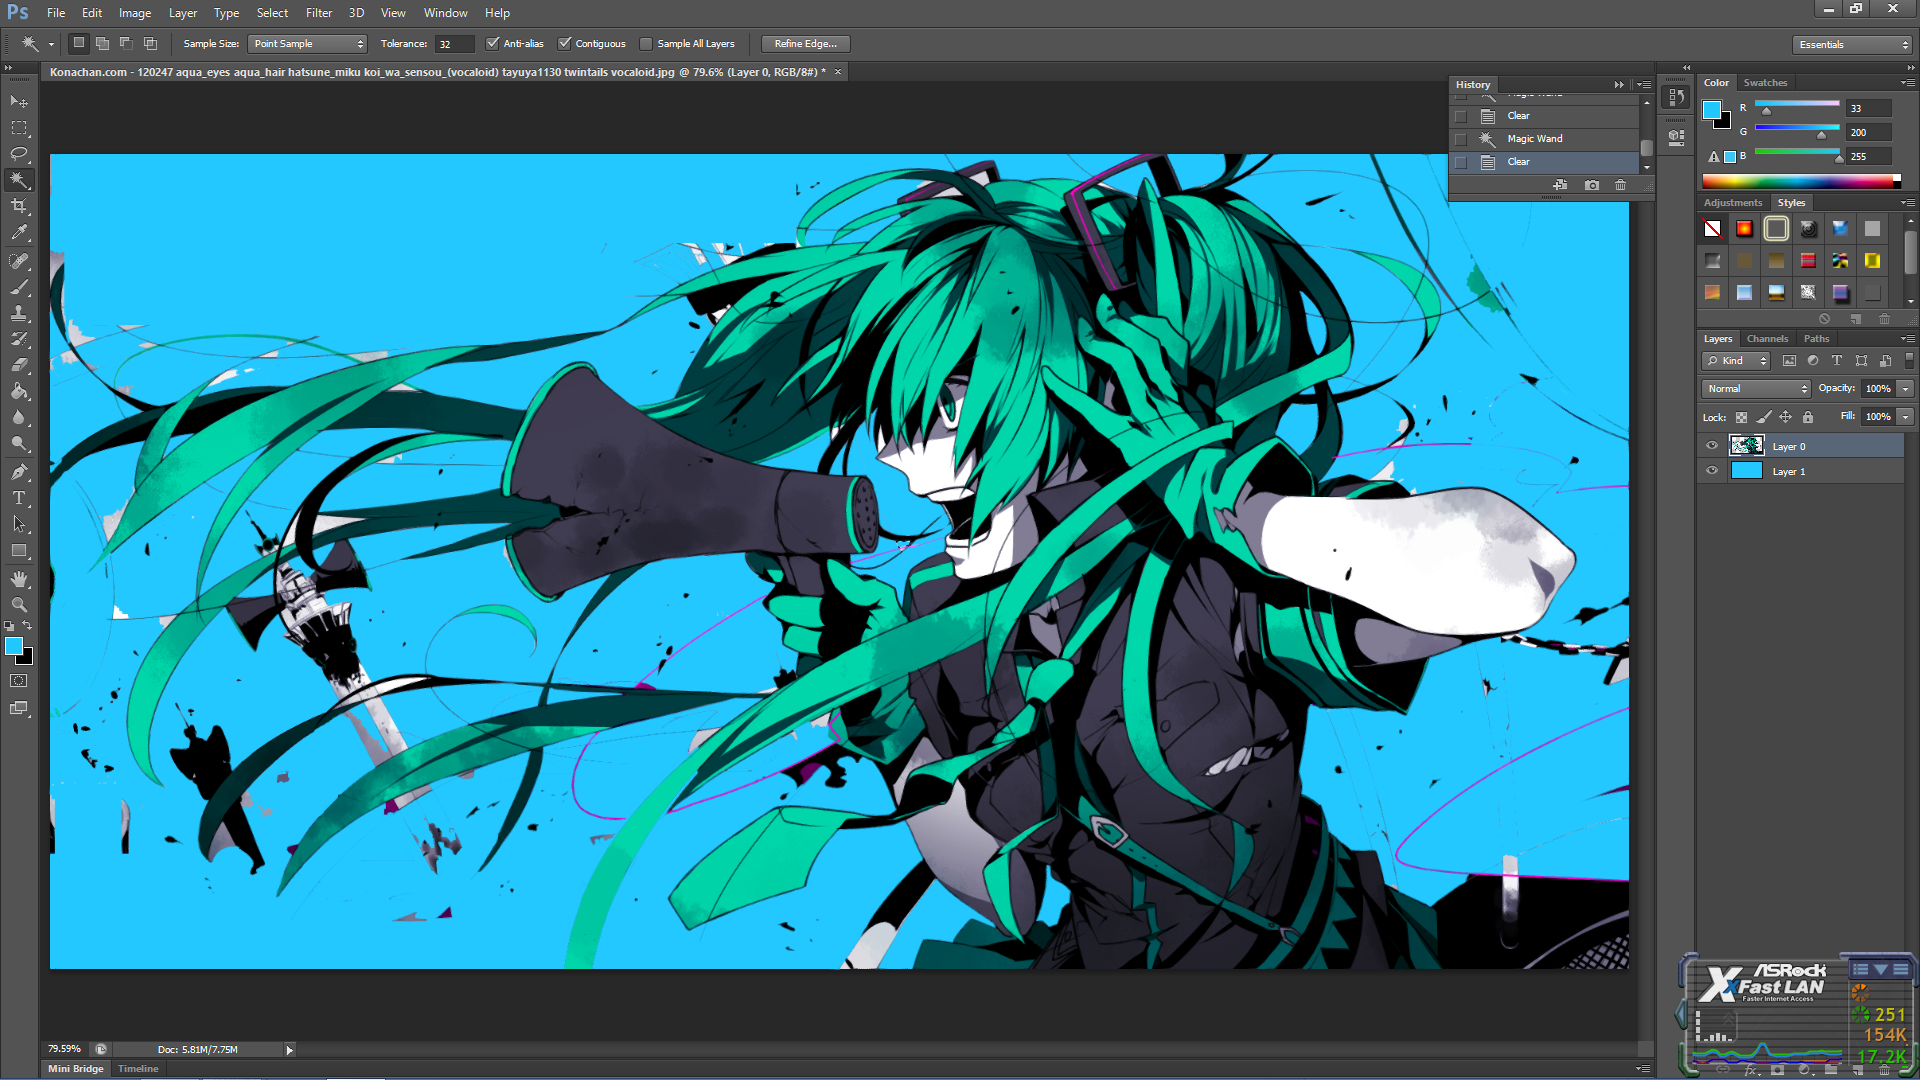Pick the Eyedropper tool
1920x1080 pixels.
[x=19, y=232]
